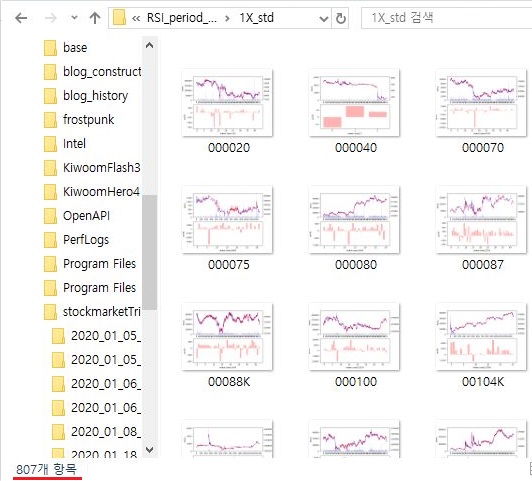Select the stockmarketTri folder
The width and height of the screenshot is (532, 481).
pos(102,312)
